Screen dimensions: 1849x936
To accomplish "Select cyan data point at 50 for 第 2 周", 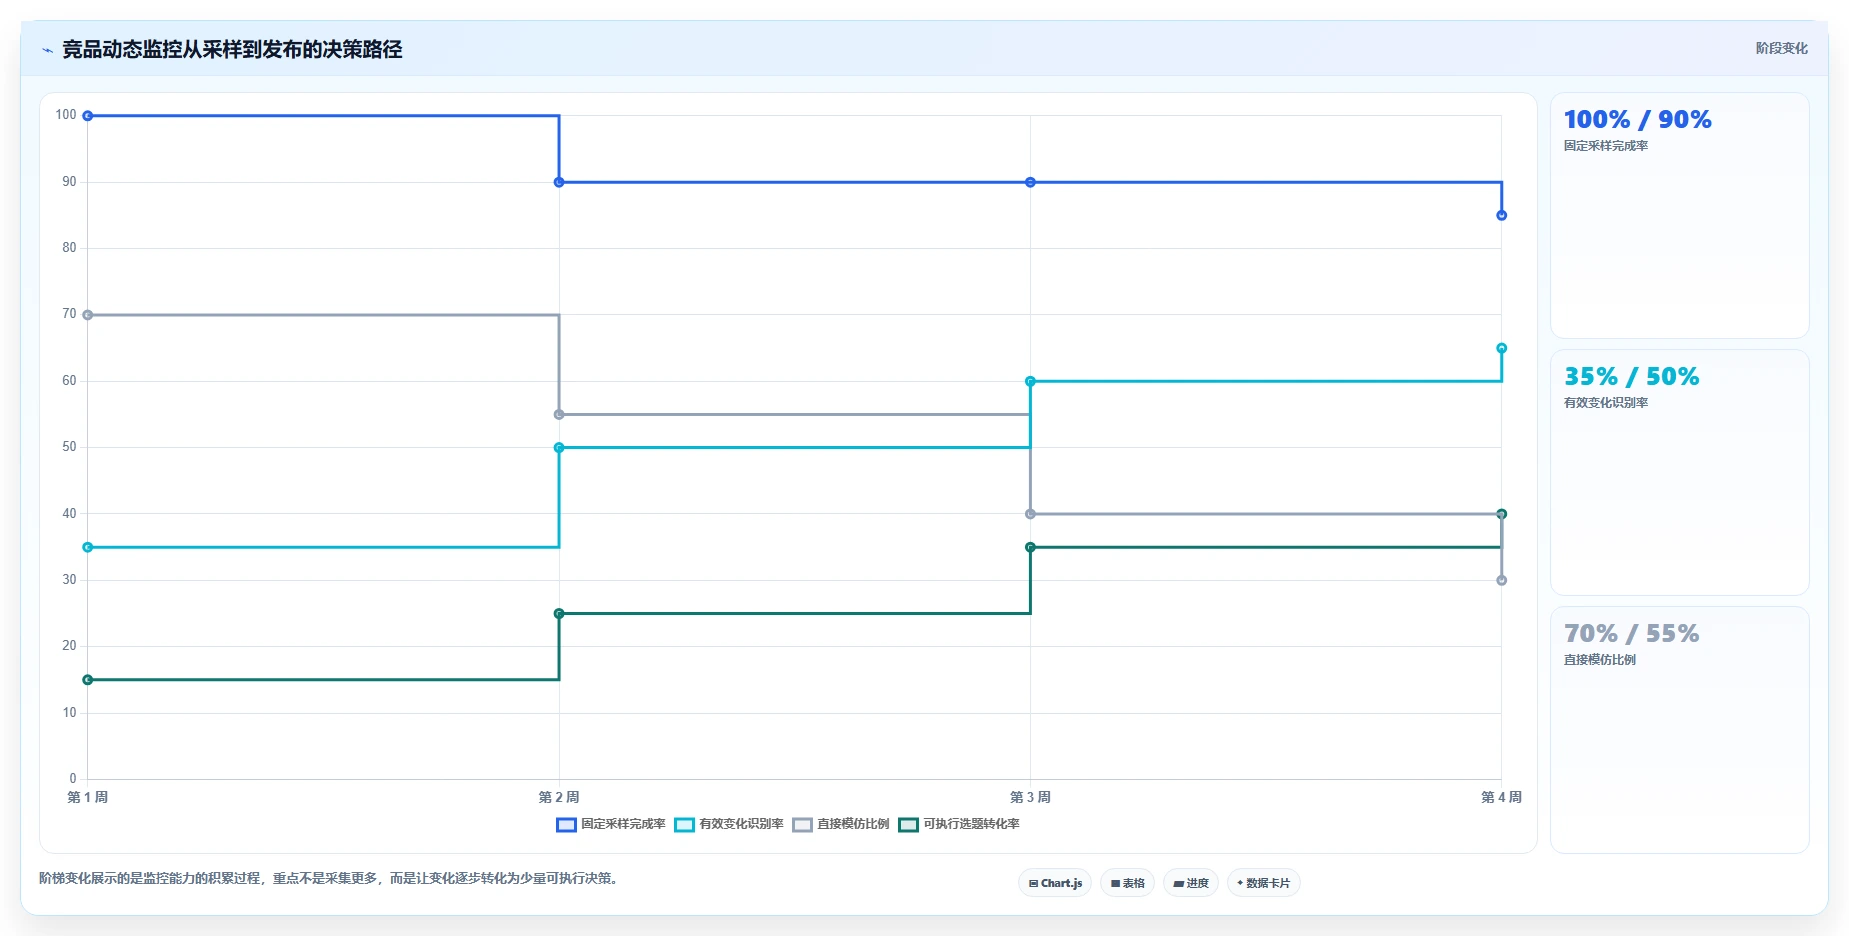I will (559, 448).
